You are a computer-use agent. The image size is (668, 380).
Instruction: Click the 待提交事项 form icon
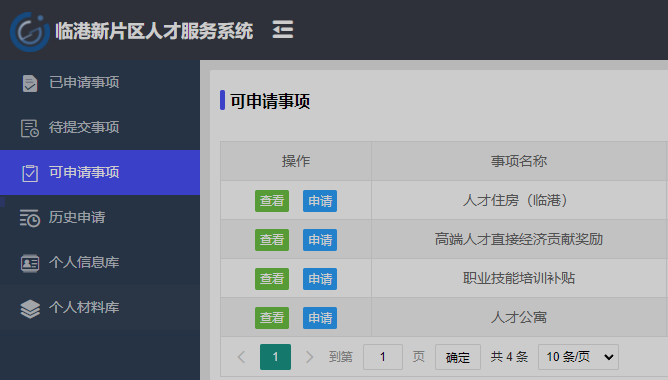point(30,128)
